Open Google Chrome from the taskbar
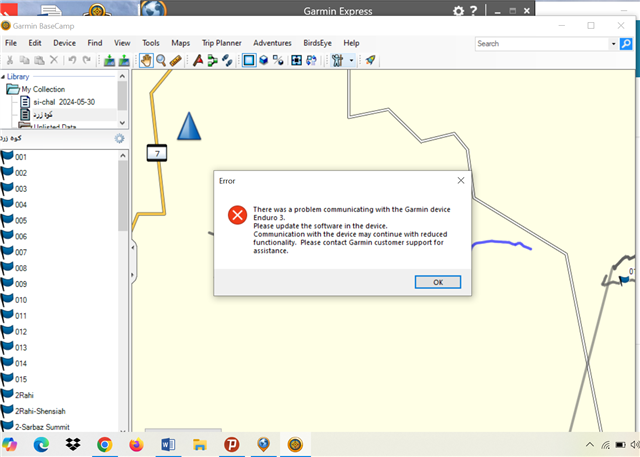The height and width of the screenshot is (457, 640). coord(104,443)
